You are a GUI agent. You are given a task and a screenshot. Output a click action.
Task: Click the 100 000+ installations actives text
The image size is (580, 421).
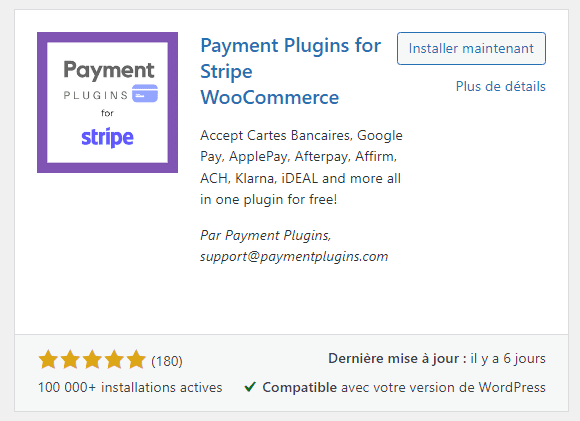(x=130, y=387)
